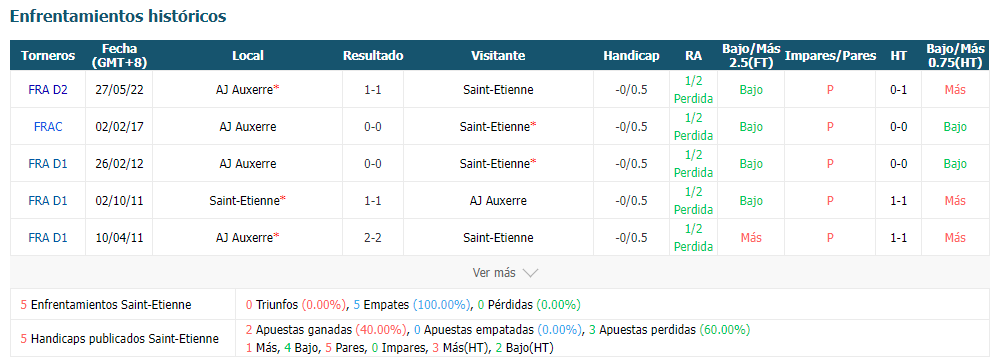This screenshot has height=363, width=1000.
Task: Click the Resultado column header
Action: point(373,56)
